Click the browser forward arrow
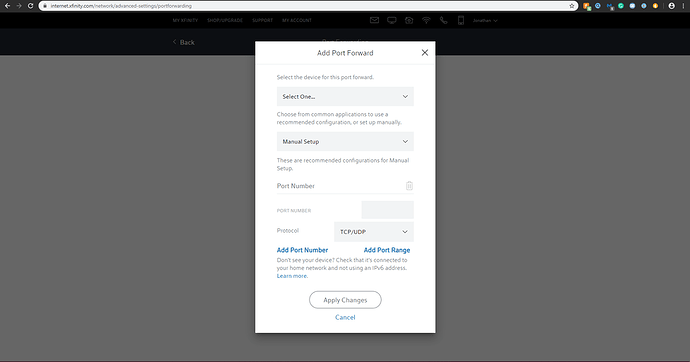 coord(18,6)
